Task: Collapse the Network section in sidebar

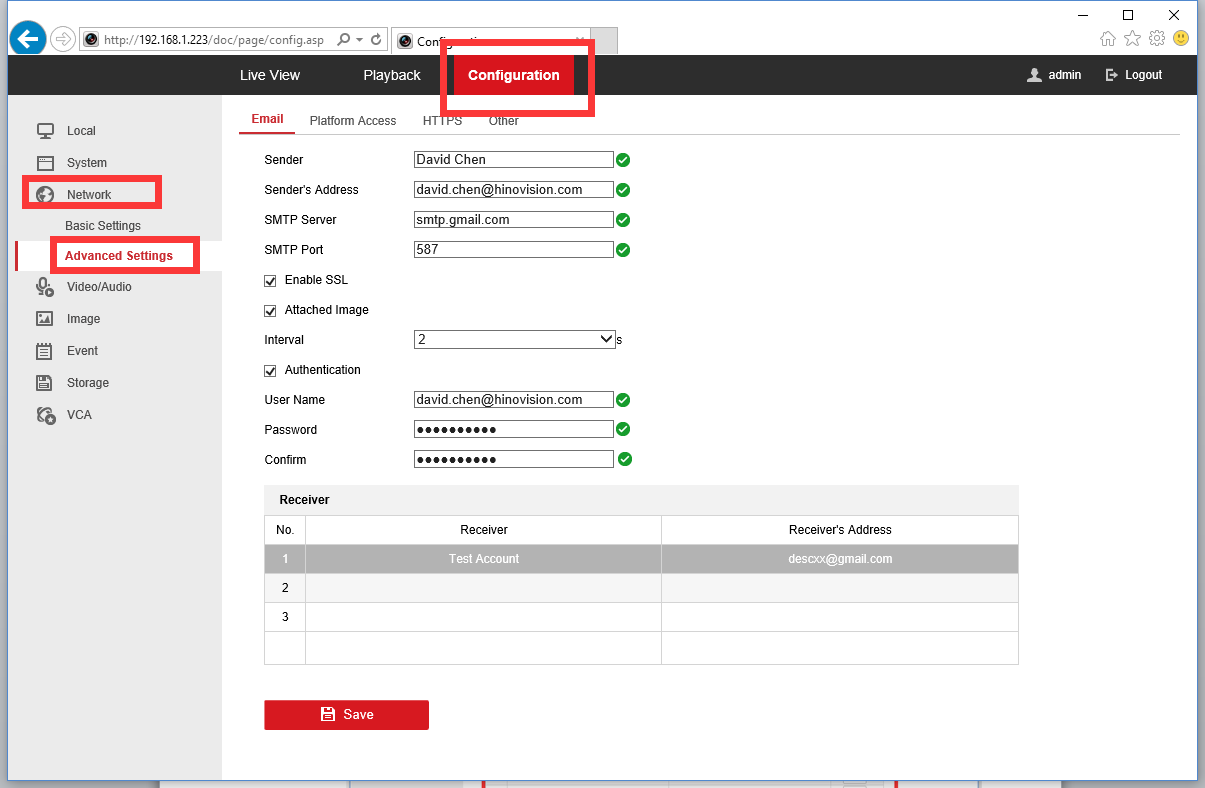Action: [89, 195]
